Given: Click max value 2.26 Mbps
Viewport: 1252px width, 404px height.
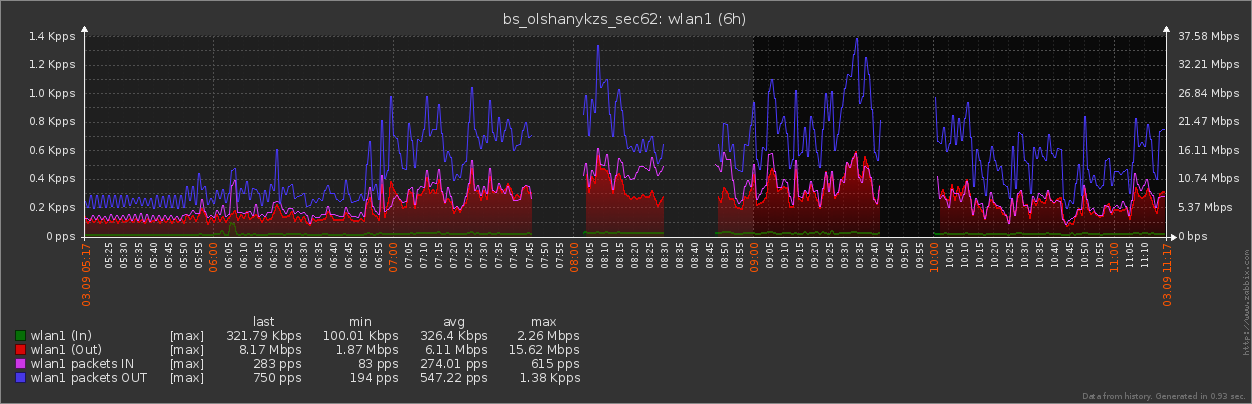Looking at the screenshot, I should [x=548, y=336].
